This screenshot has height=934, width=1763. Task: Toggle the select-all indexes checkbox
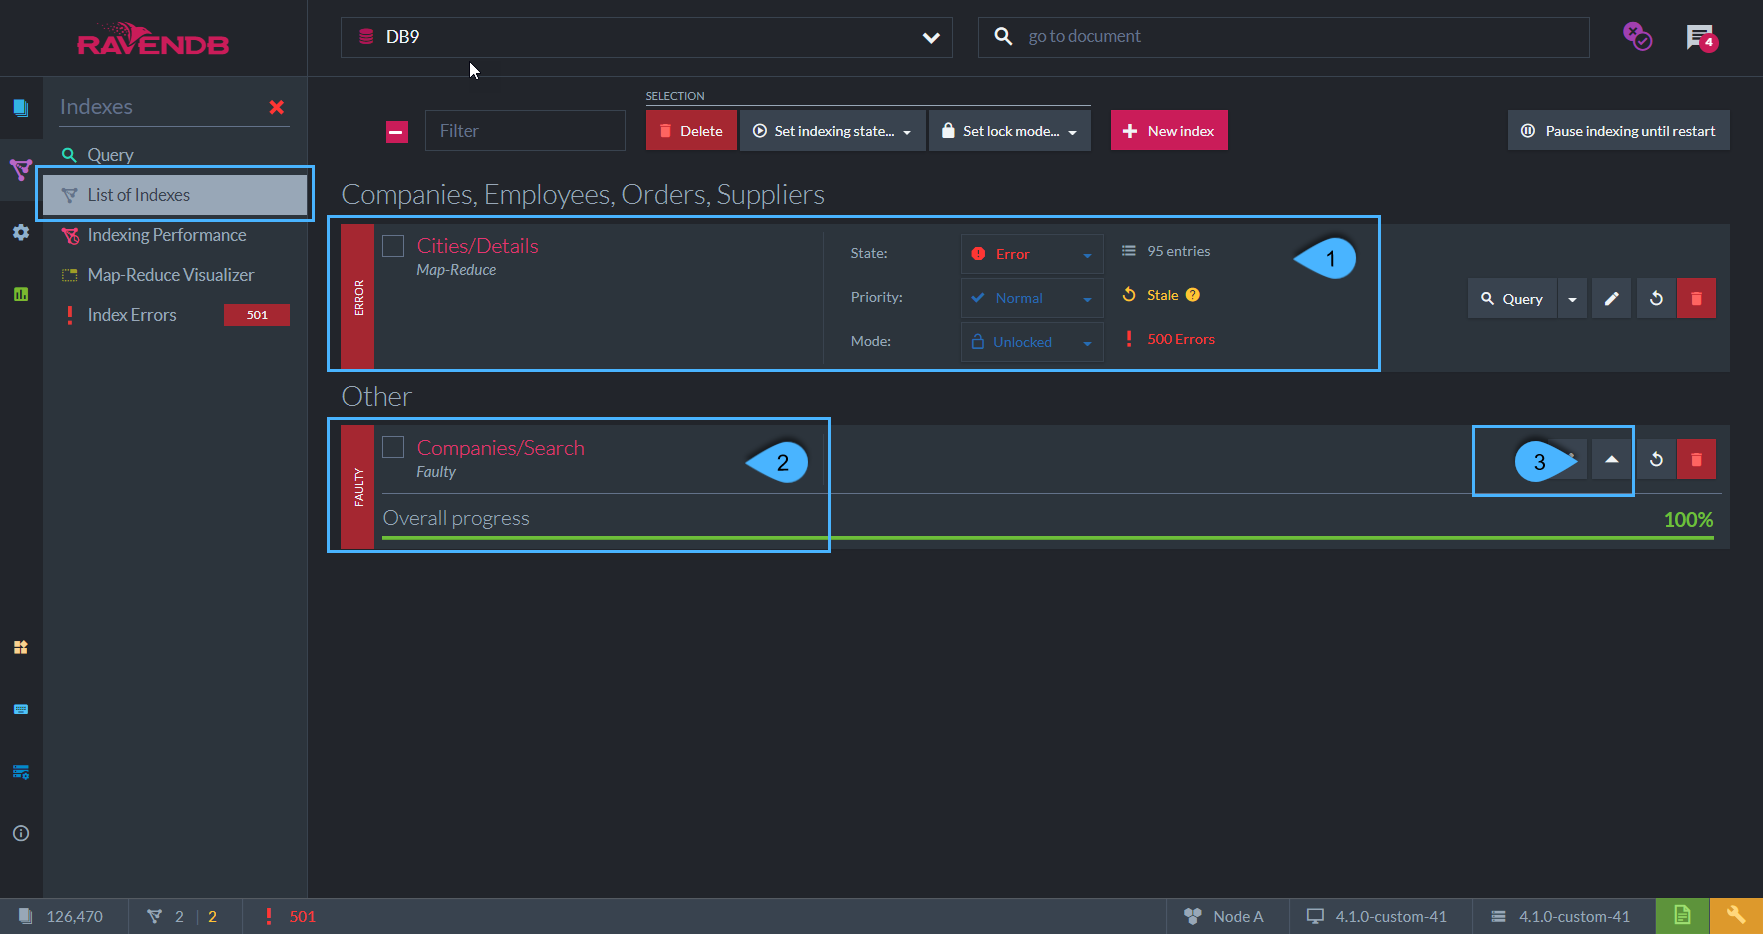coord(397,132)
